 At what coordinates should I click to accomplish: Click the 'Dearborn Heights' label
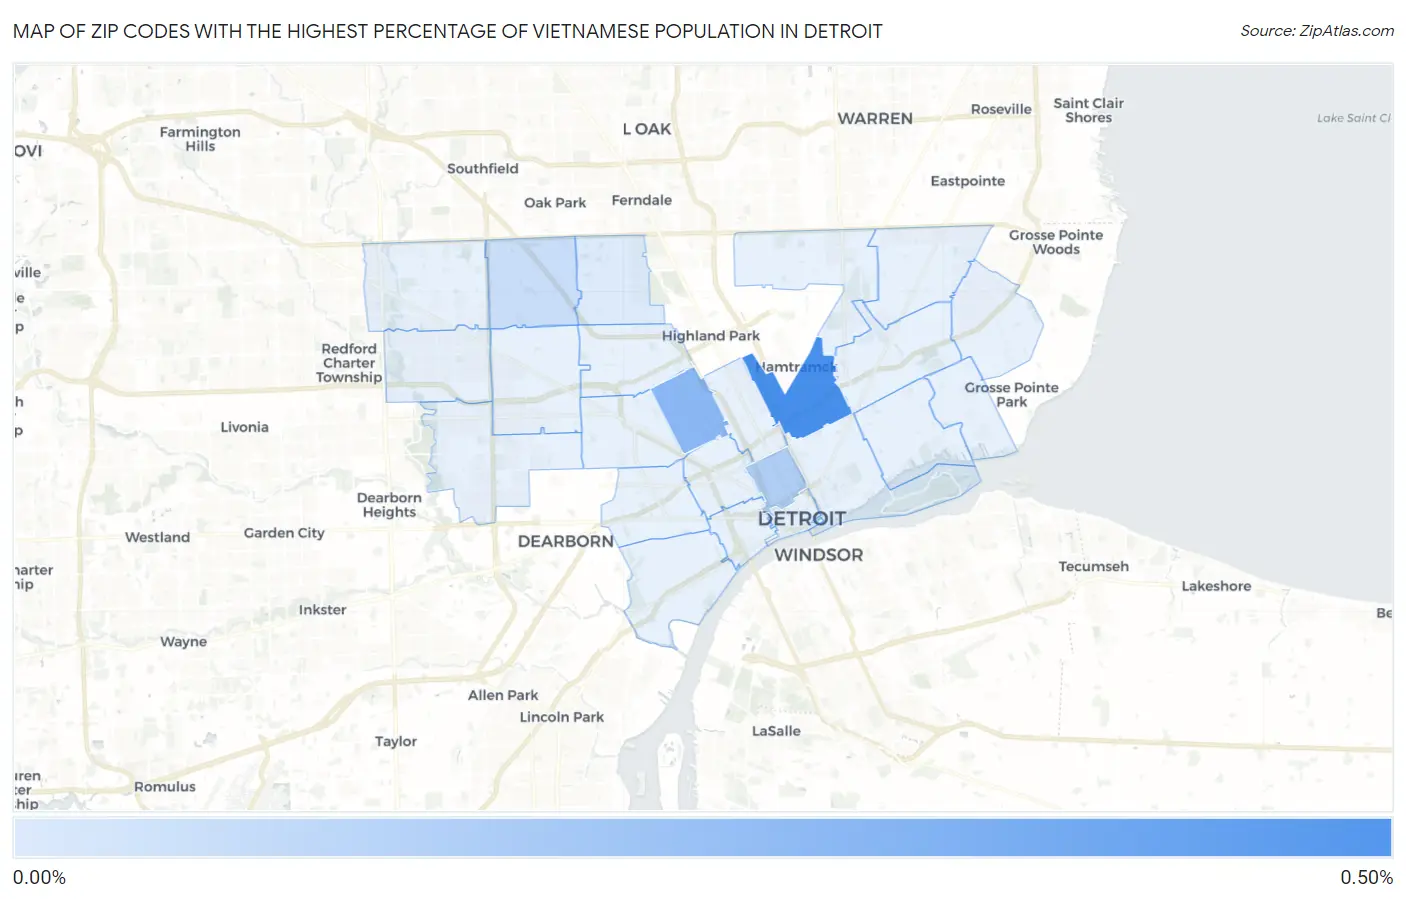coord(389,505)
